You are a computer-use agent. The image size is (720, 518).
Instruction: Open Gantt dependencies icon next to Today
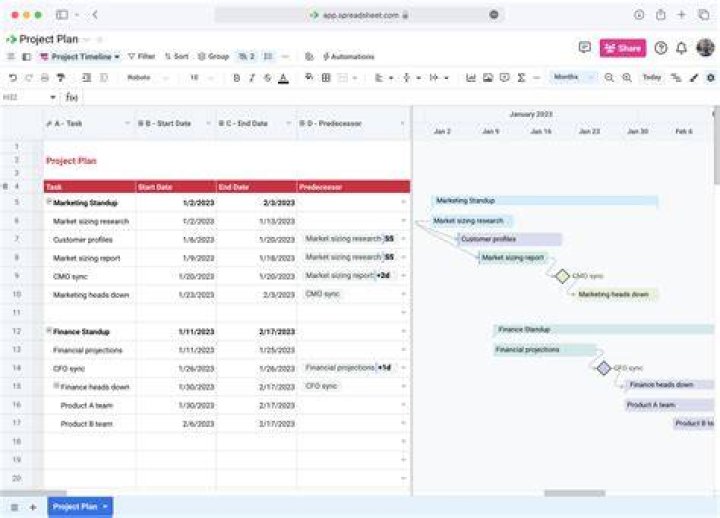tap(676, 78)
